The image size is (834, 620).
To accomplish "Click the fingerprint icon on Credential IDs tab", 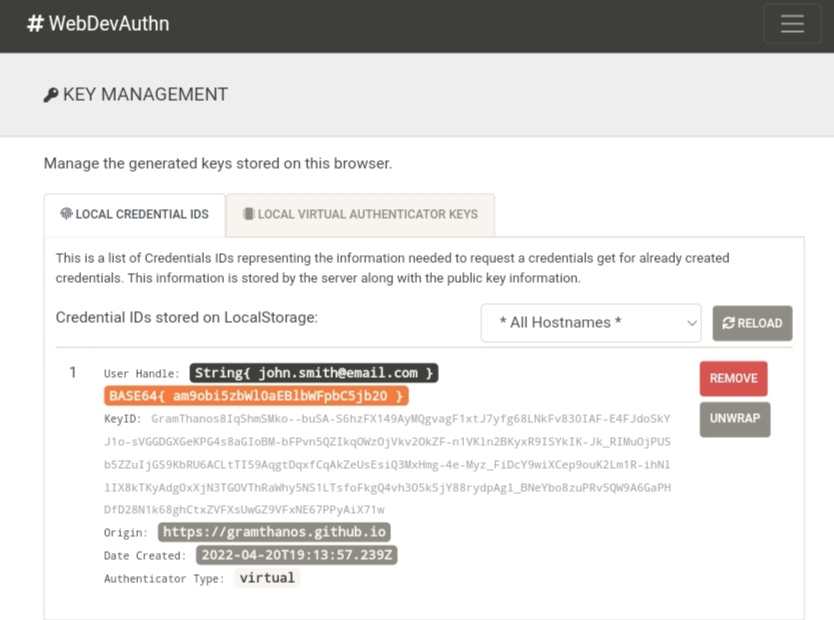I will (x=66, y=214).
